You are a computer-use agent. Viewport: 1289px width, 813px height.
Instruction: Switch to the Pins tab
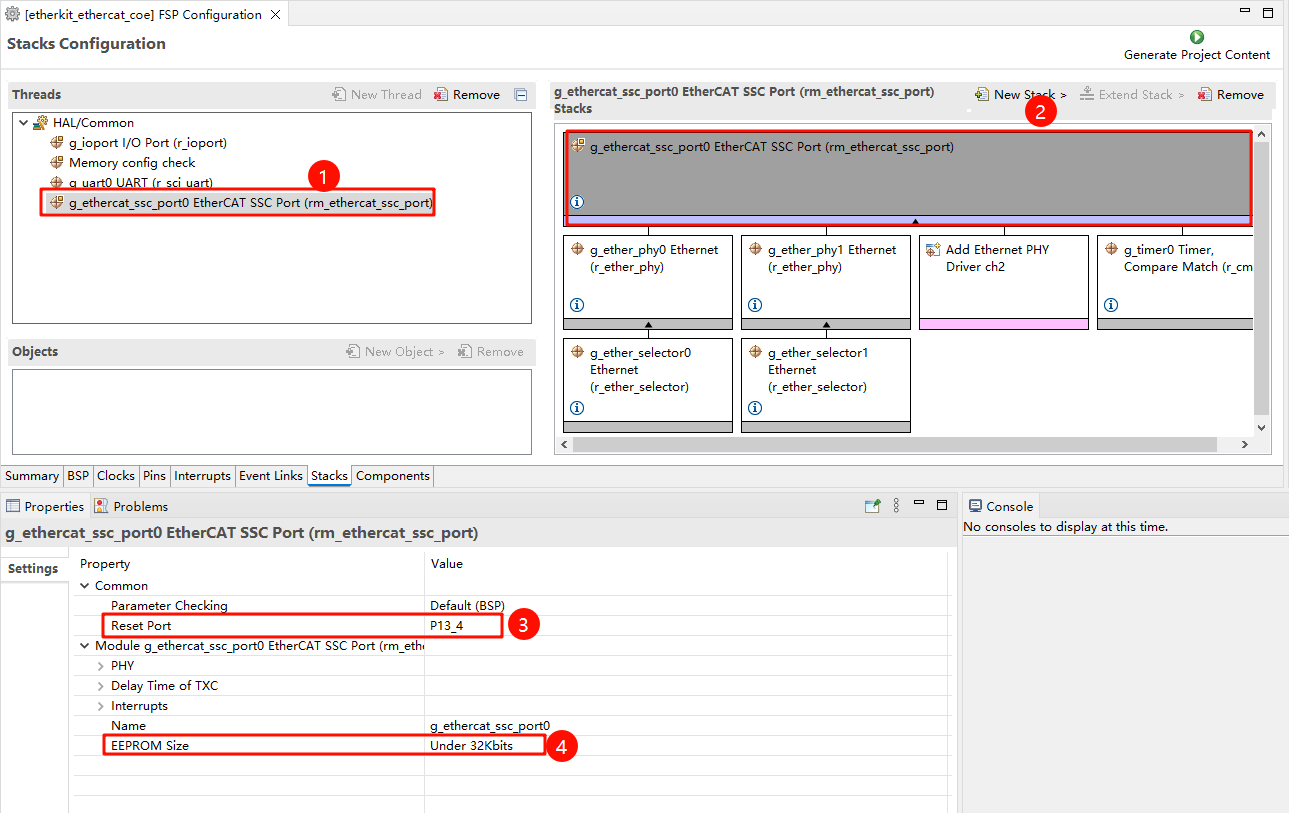pyautogui.click(x=154, y=476)
